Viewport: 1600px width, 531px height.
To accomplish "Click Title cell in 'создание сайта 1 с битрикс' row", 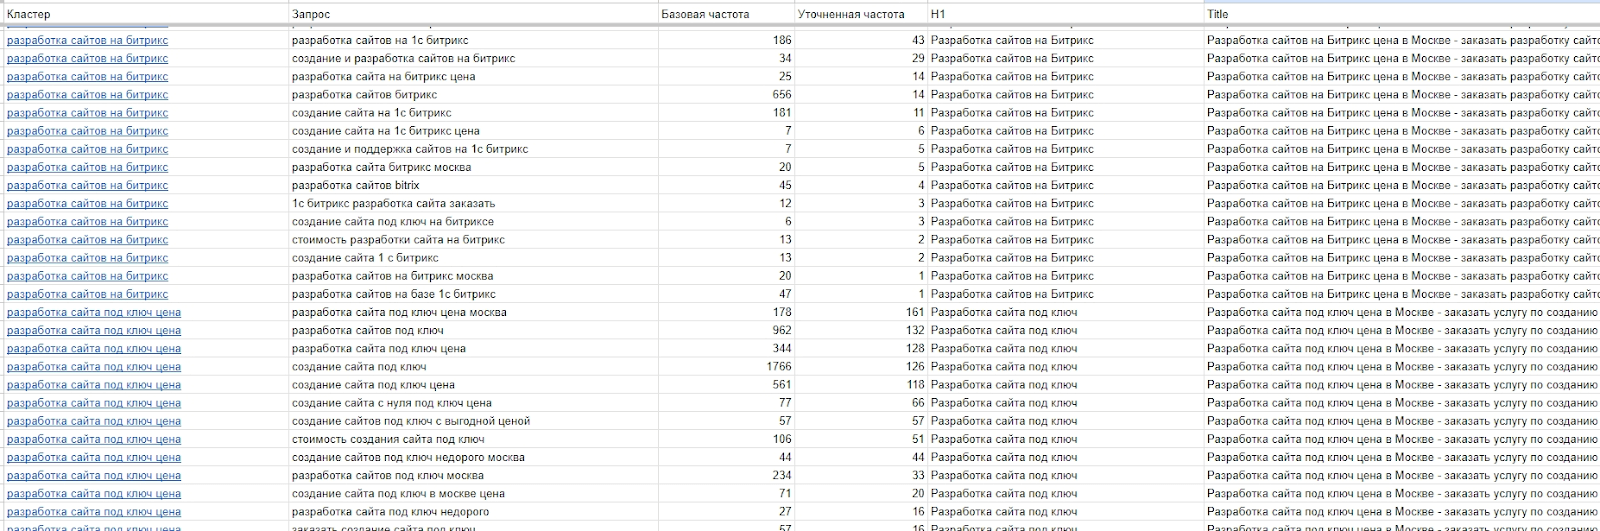I will coord(1400,258).
